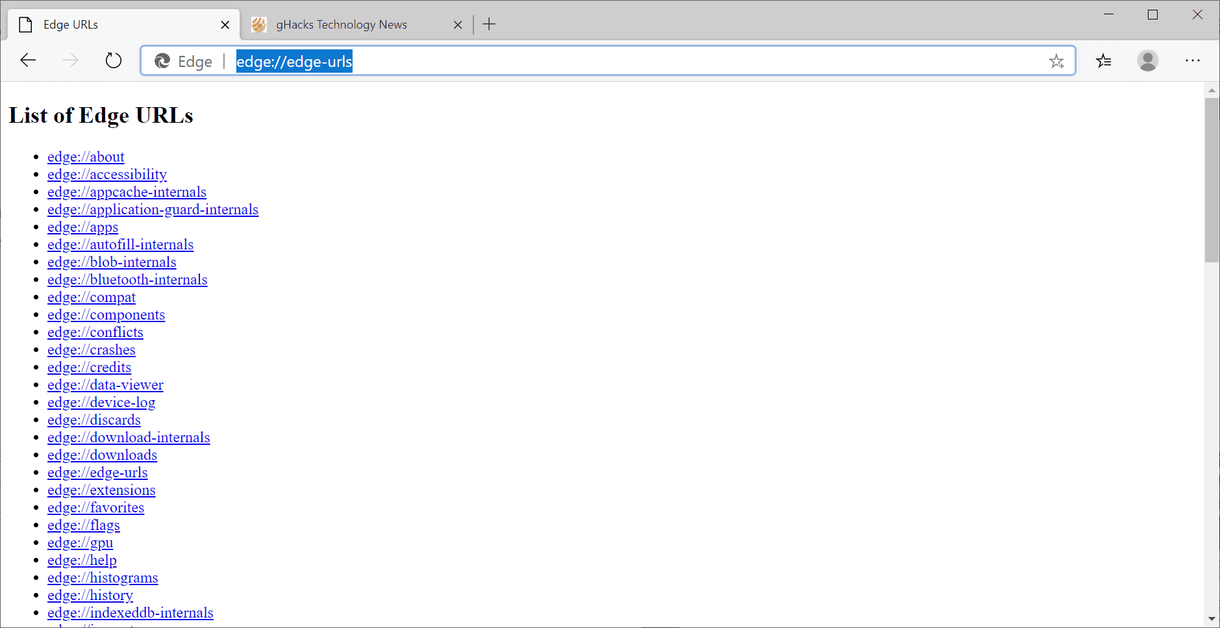Open Settings and more ellipsis menu
1220x628 pixels.
(x=1192, y=61)
